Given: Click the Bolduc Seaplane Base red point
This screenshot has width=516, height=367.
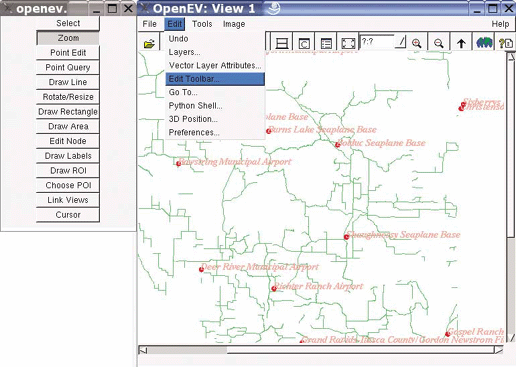Looking at the screenshot, I should pyautogui.click(x=337, y=145).
